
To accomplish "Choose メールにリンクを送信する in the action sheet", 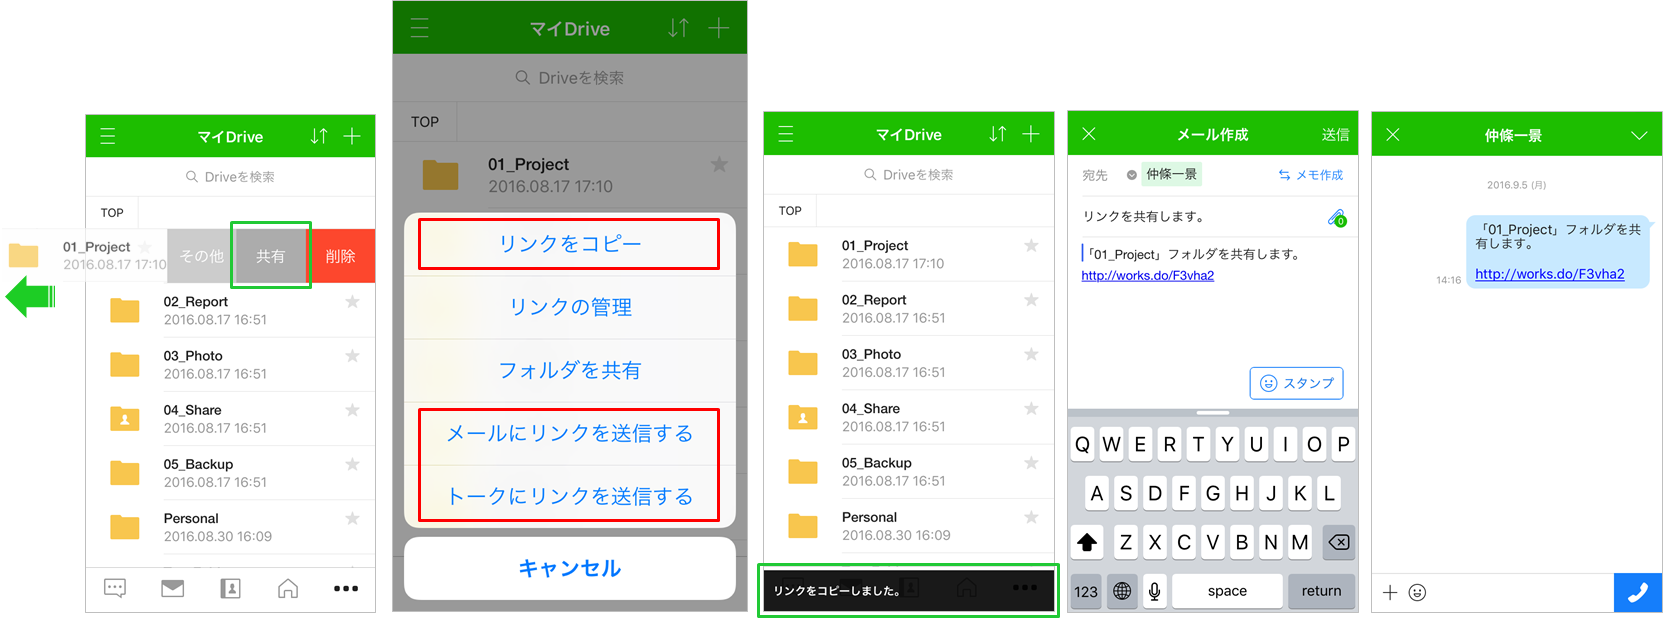I will 569,433.
